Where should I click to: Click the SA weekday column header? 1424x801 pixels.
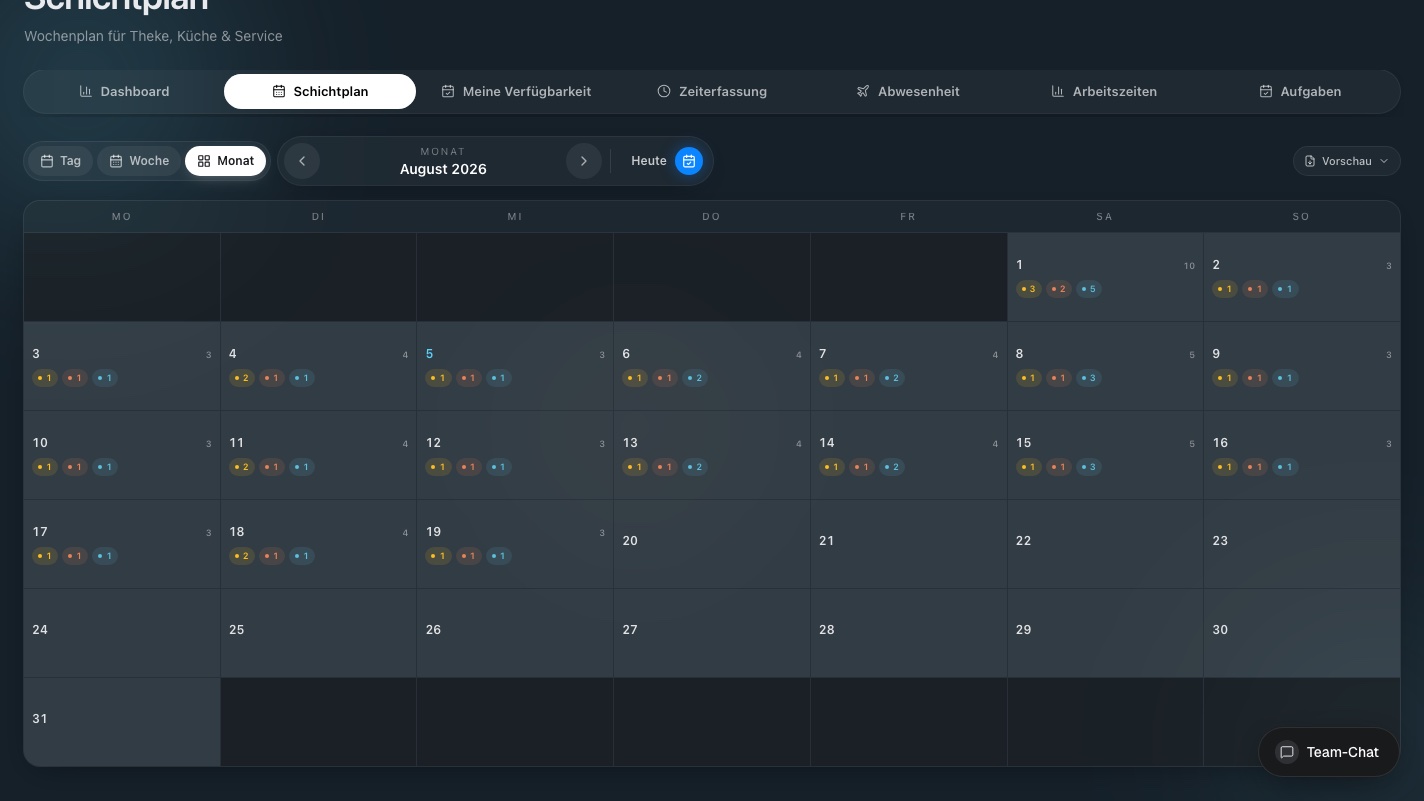pos(1104,217)
